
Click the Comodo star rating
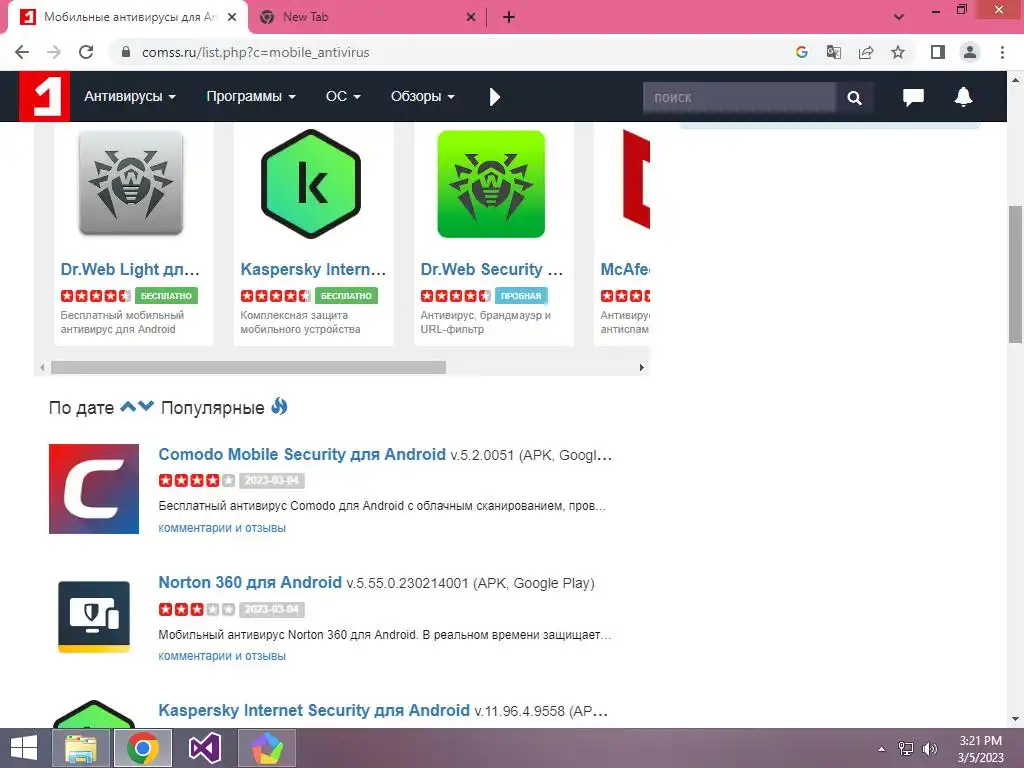[x=197, y=481]
